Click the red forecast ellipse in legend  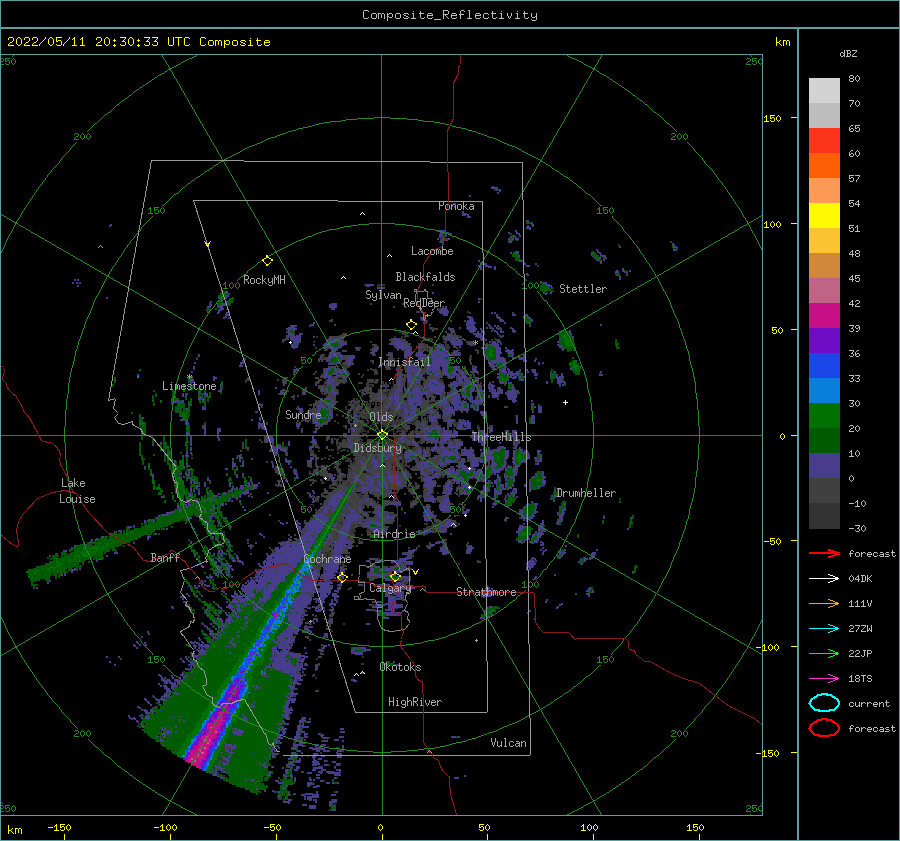[x=824, y=728]
